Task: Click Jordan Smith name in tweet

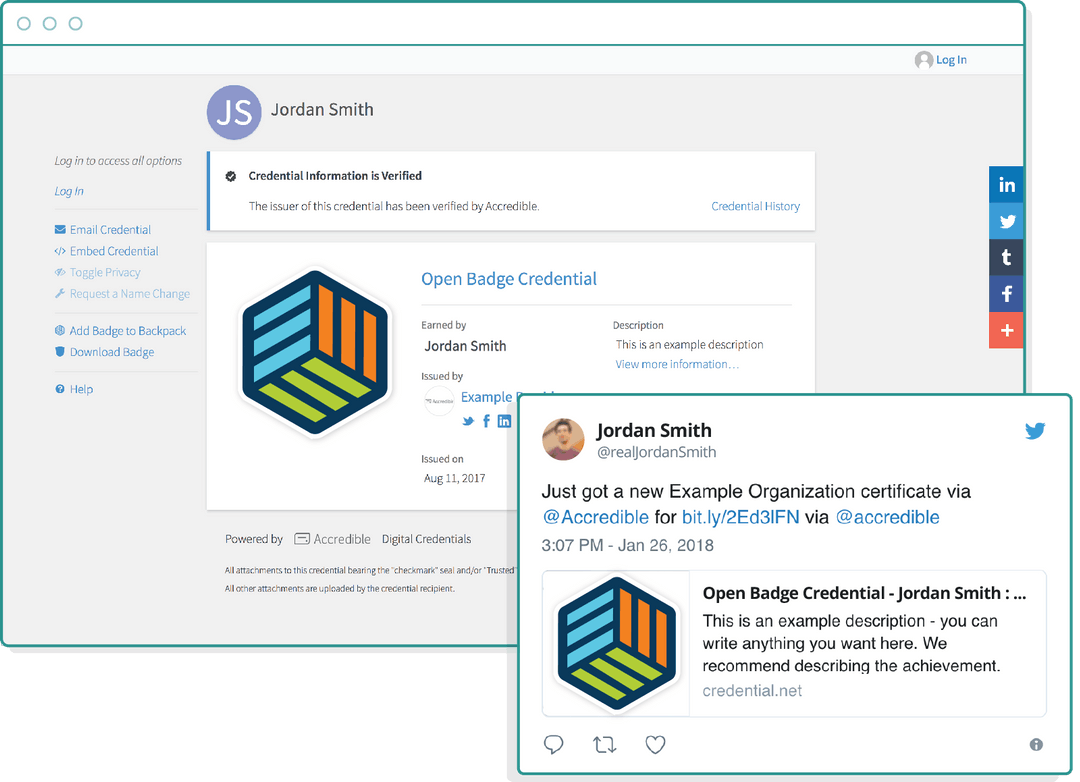Action: point(654,431)
